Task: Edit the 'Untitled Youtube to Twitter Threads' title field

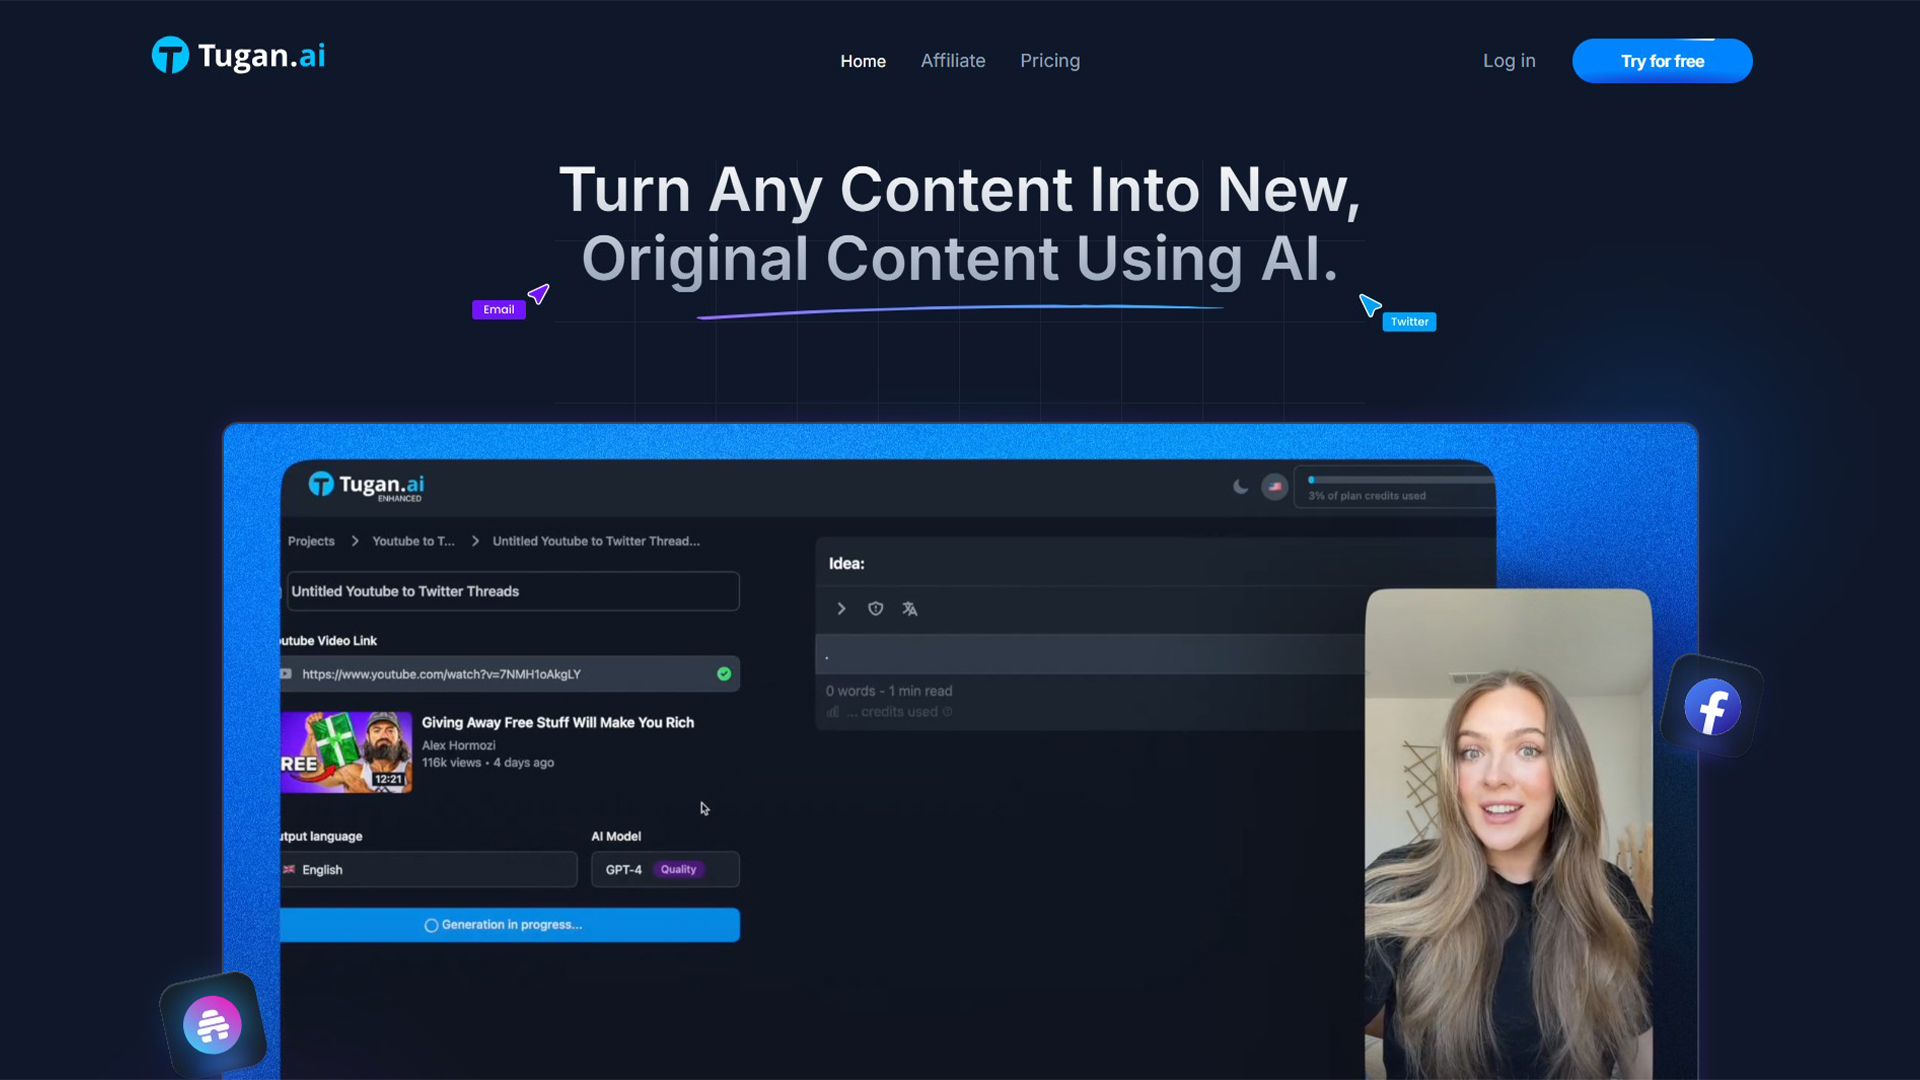Action: (511, 591)
